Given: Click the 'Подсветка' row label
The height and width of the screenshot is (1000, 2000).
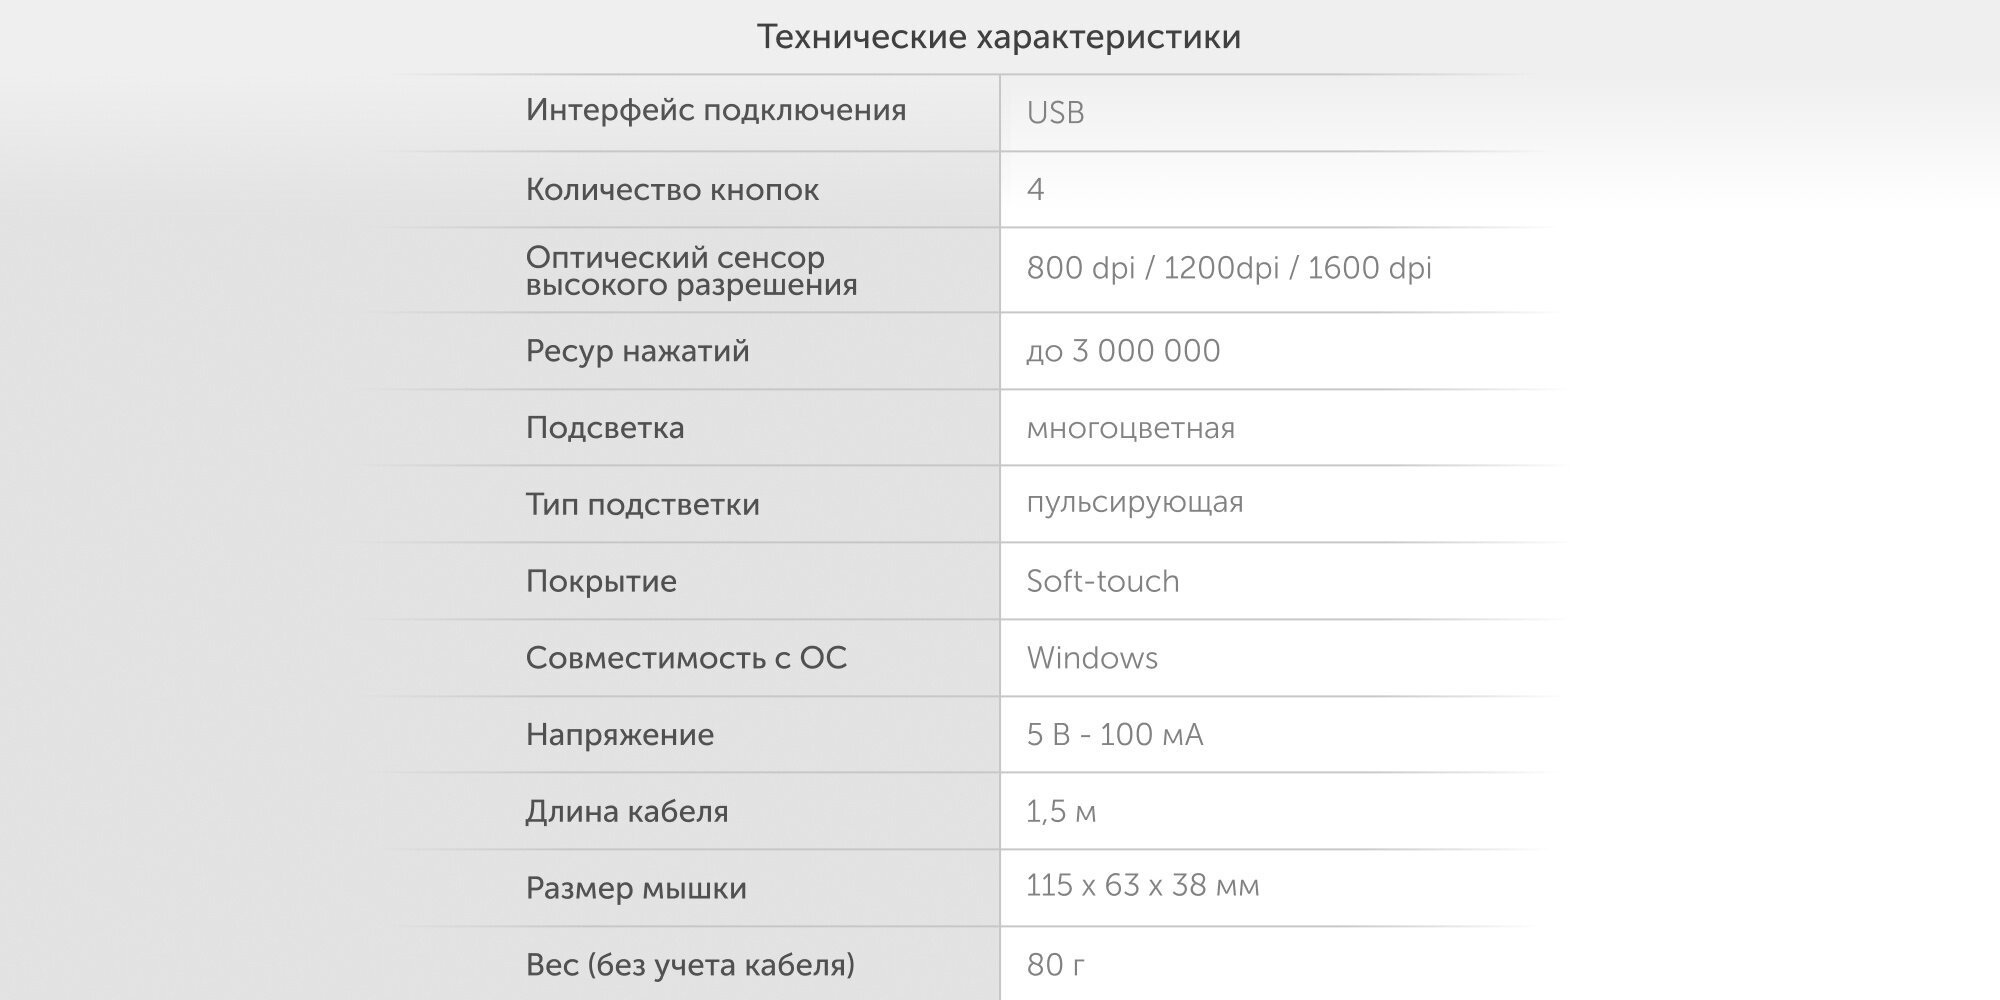Looking at the screenshot, I should click(x=605, y=428).
